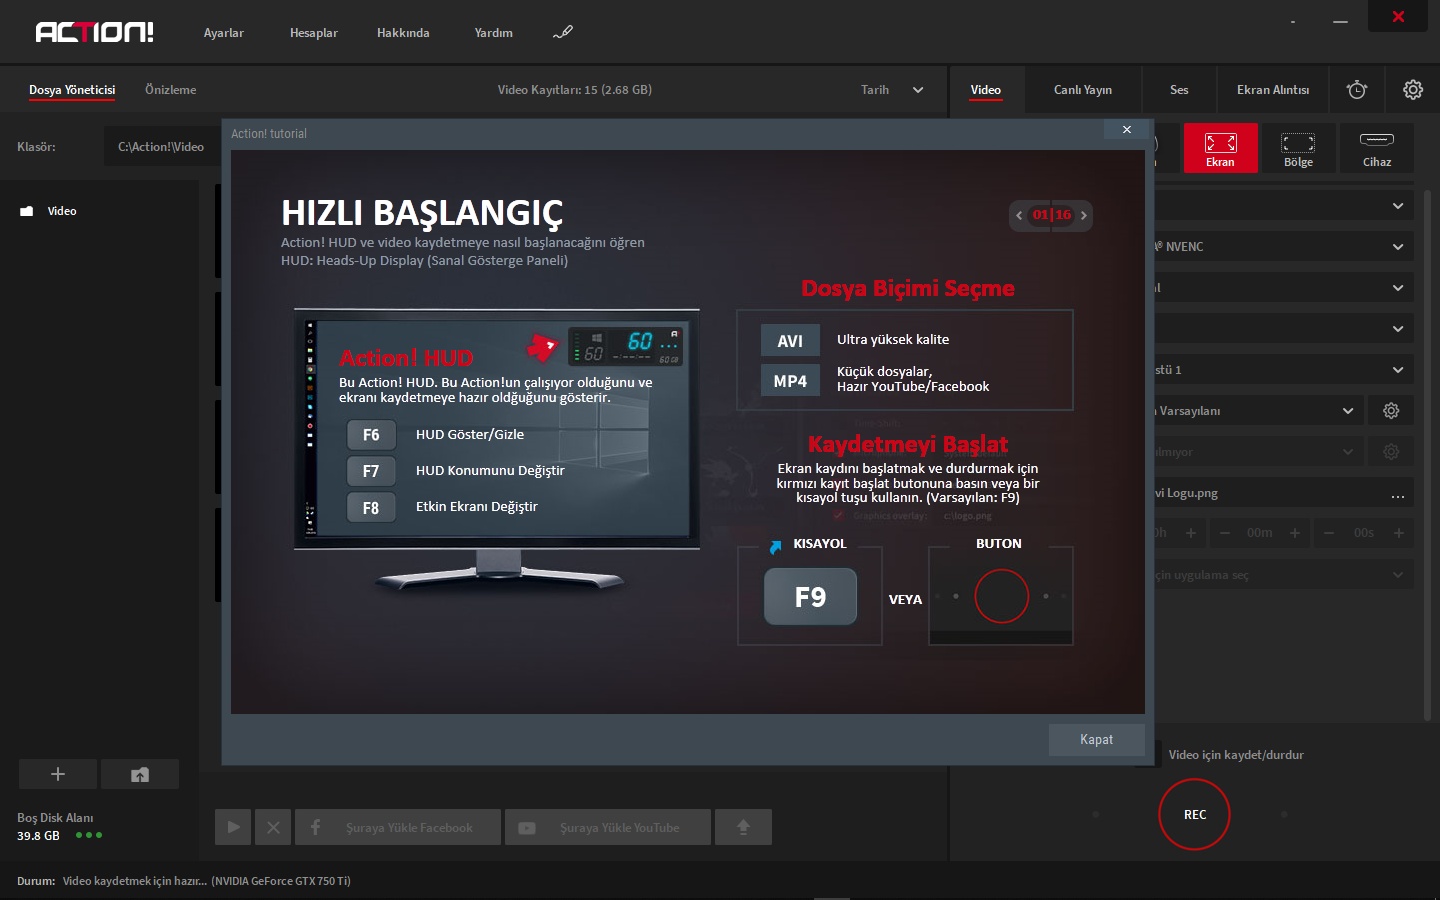The height and width of the screenshot is (900, 1440).
Task: Select Cihaz recording mode
Action: [1377, 148]
